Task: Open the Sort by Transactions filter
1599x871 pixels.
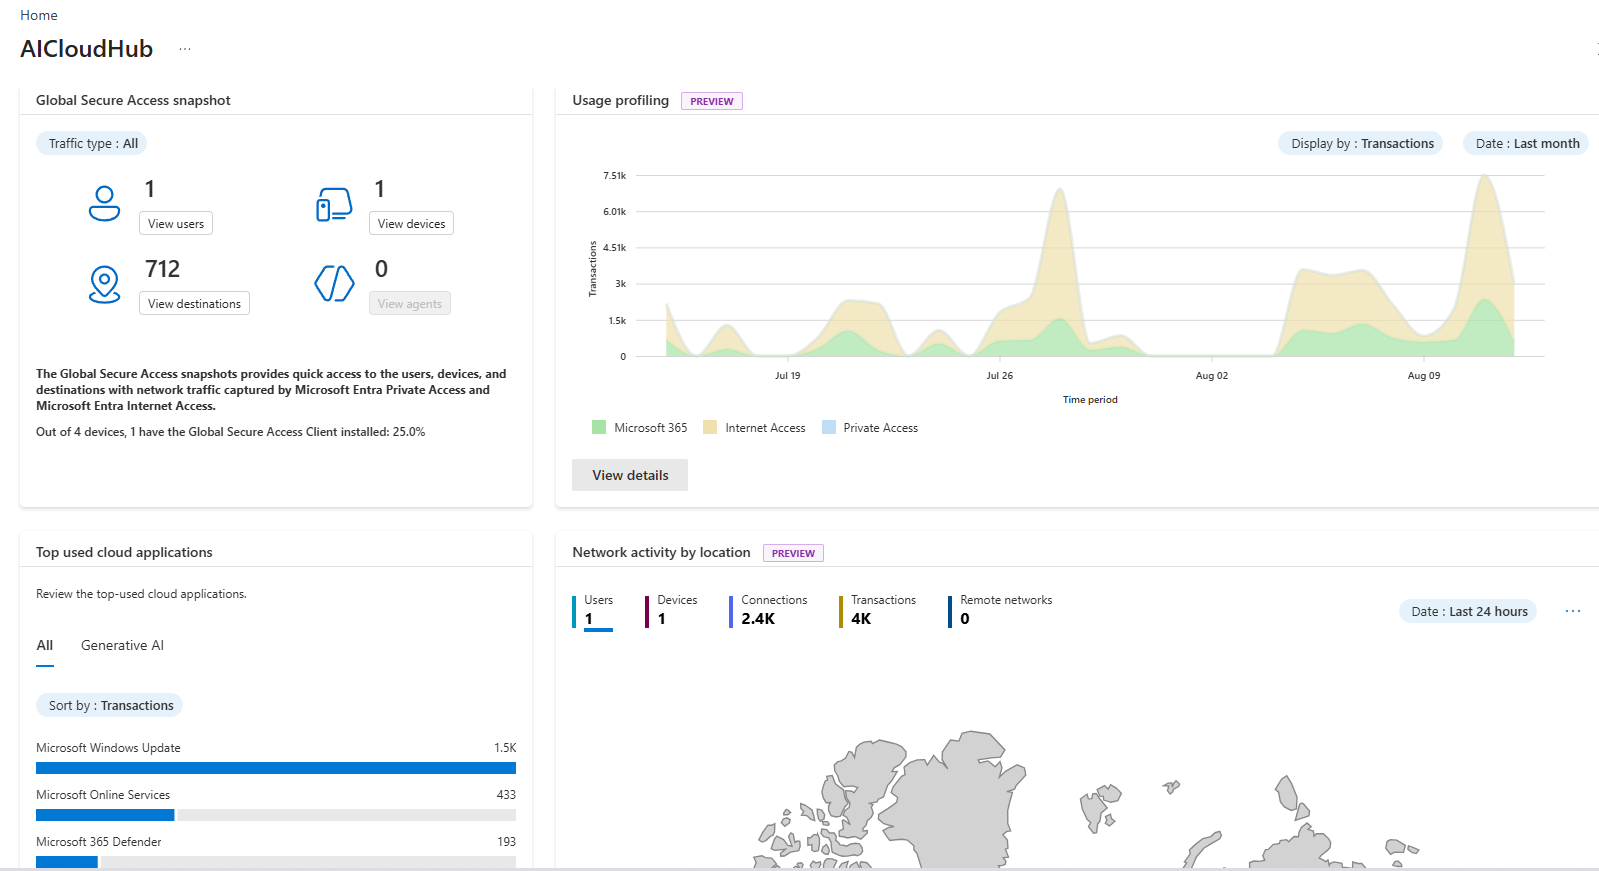Action: pyautogui.click(x=109, y=705)
